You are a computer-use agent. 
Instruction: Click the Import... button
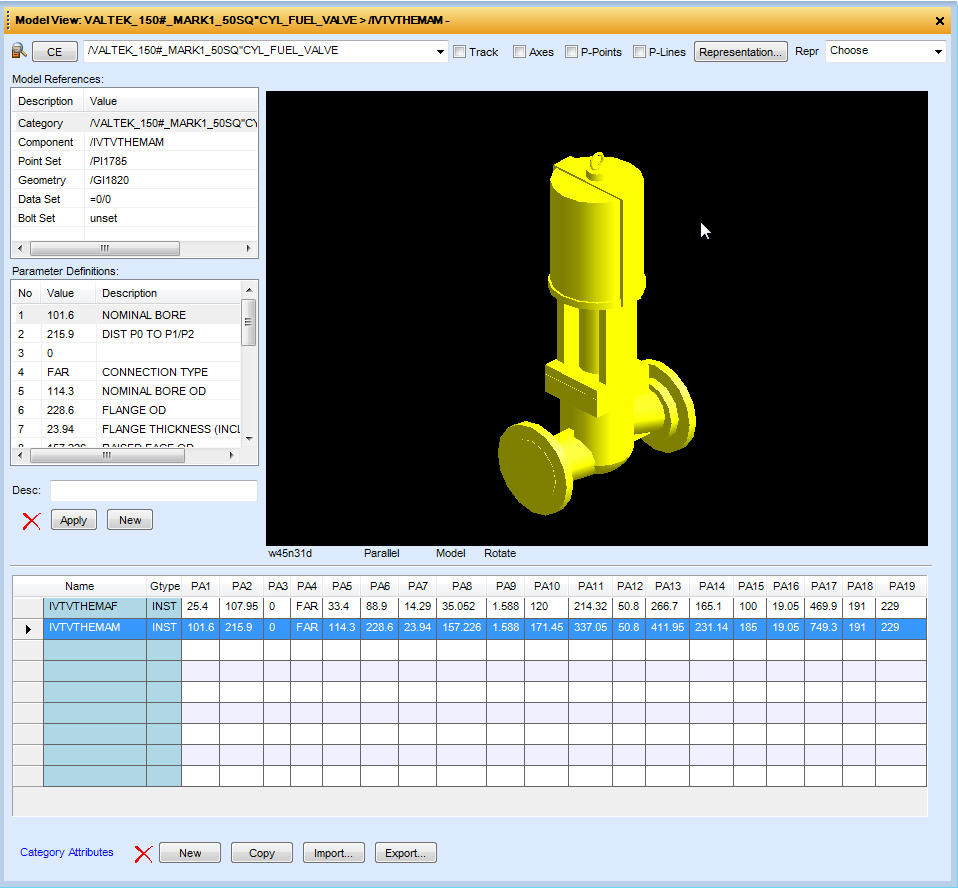[x=333, y=853]
